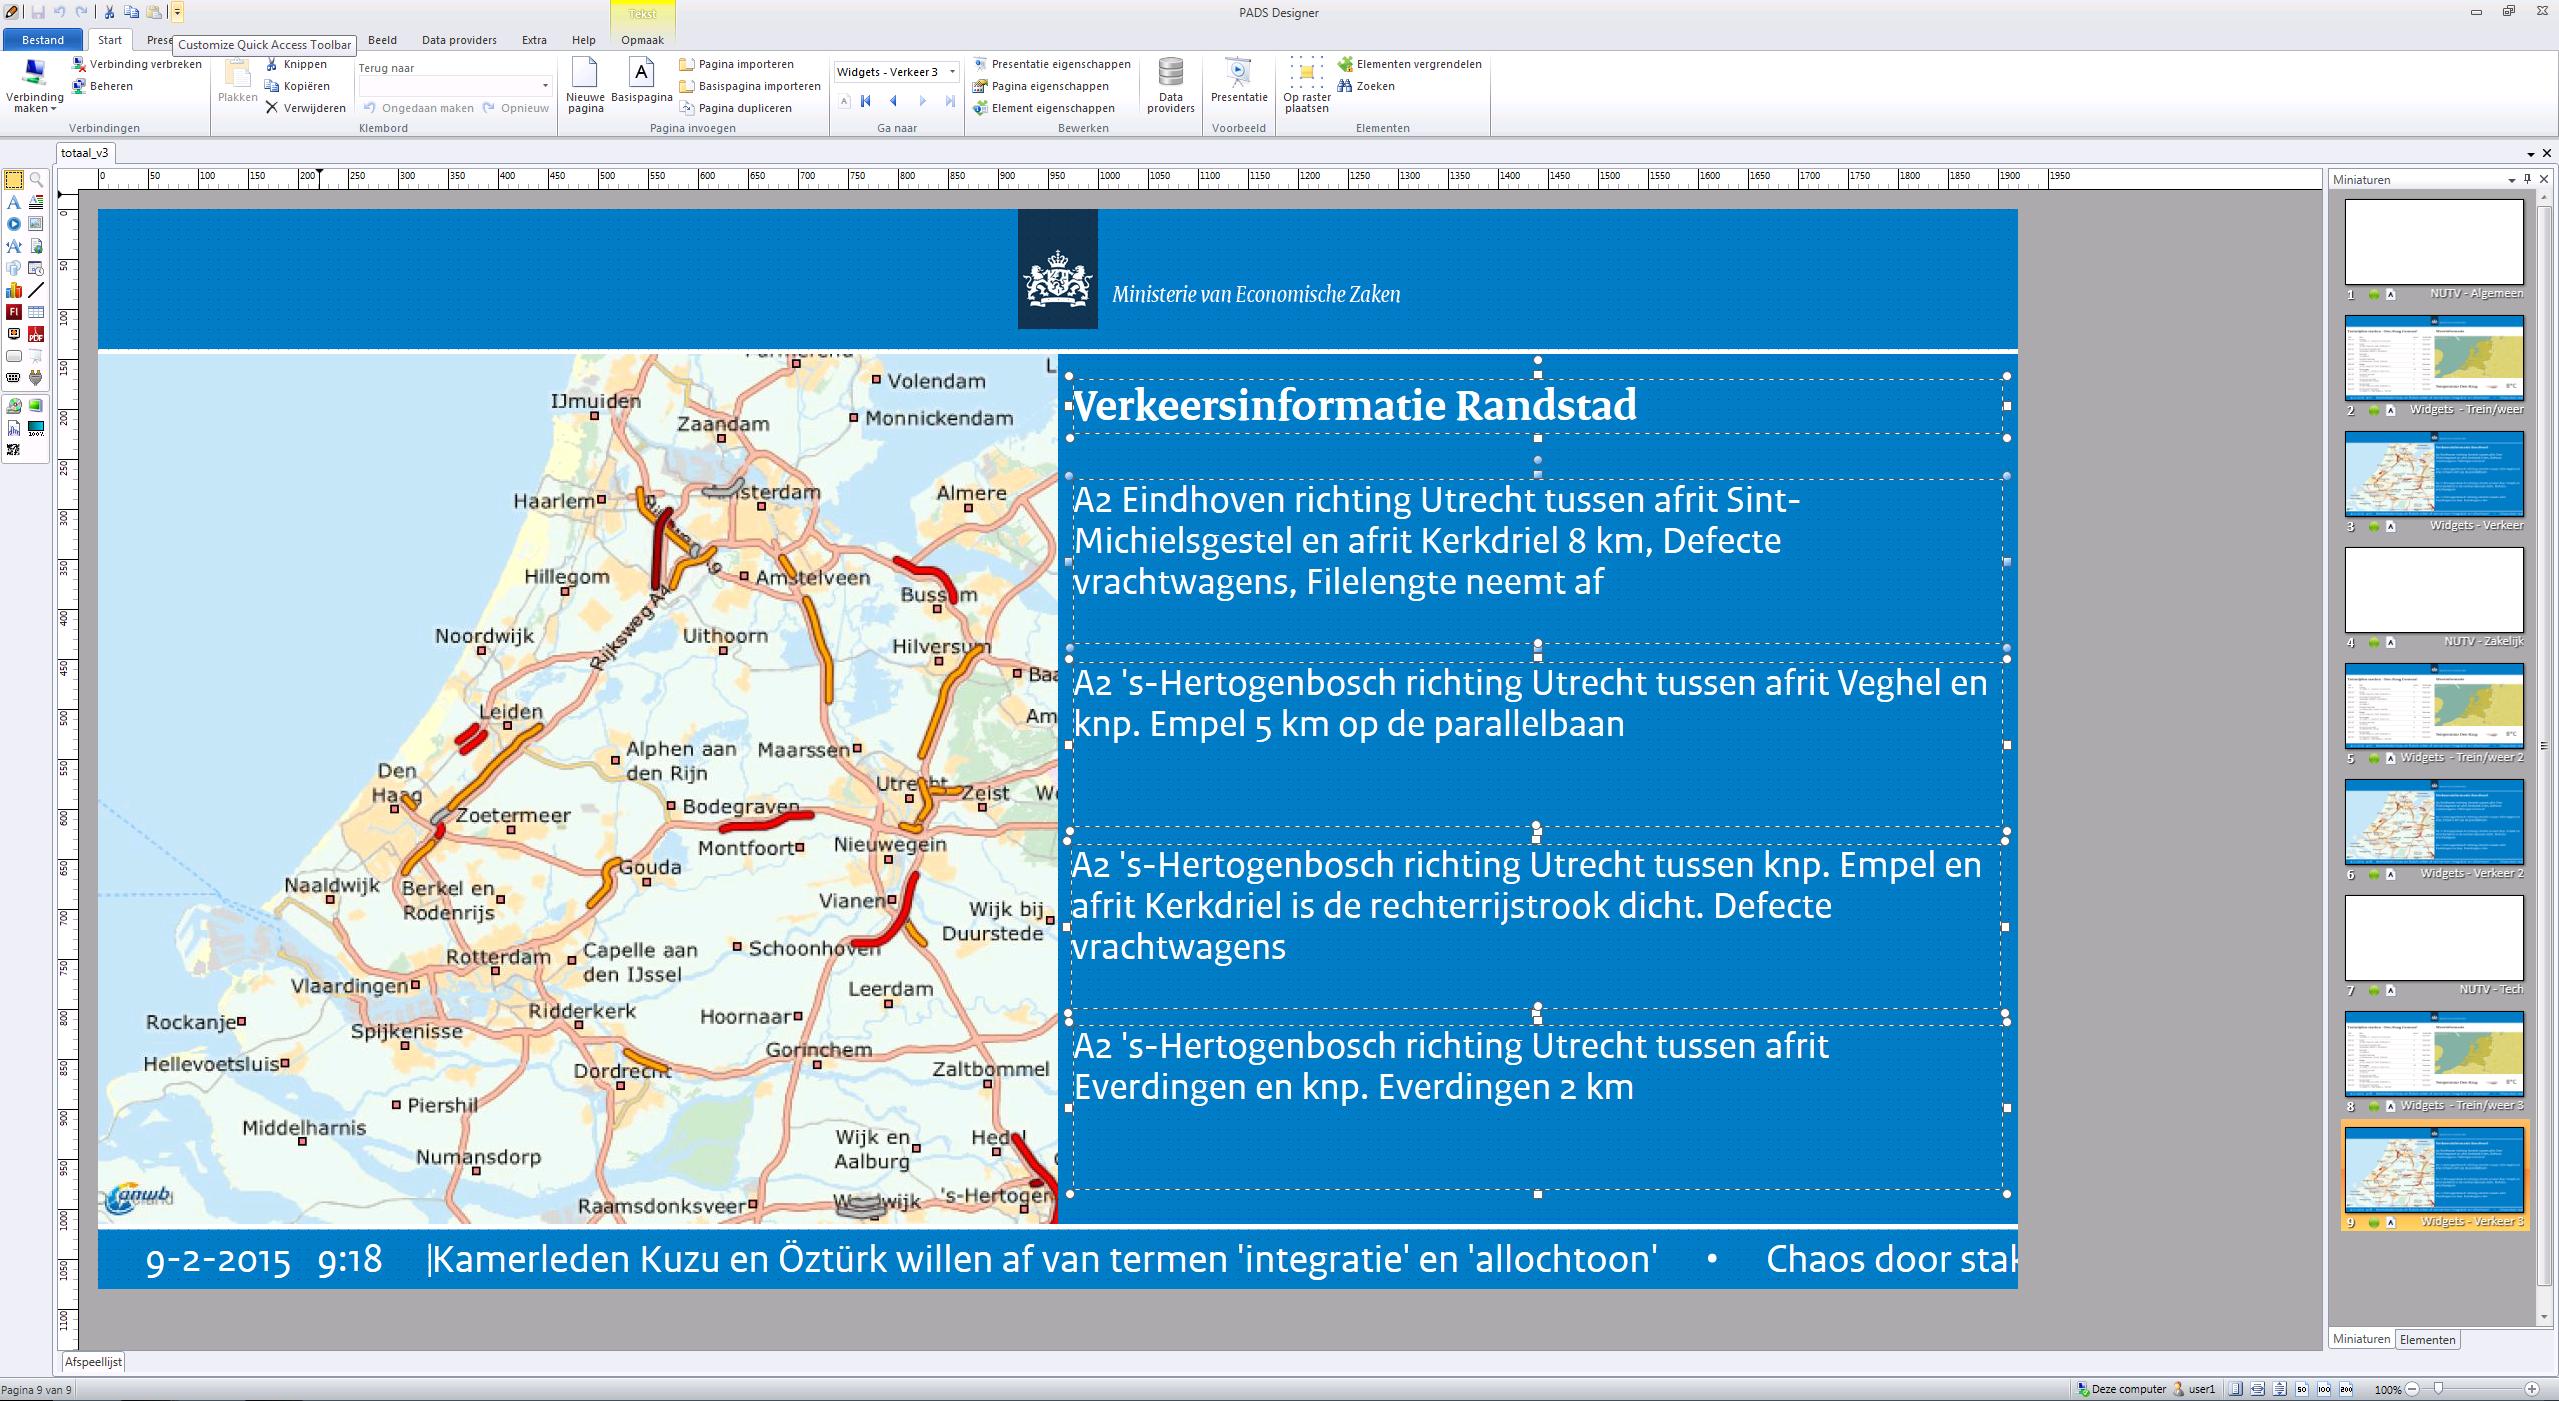Adjust the zoom slider handle
The width and height of the screenshot is (2559, 1401).
tap(2438, 1388)
